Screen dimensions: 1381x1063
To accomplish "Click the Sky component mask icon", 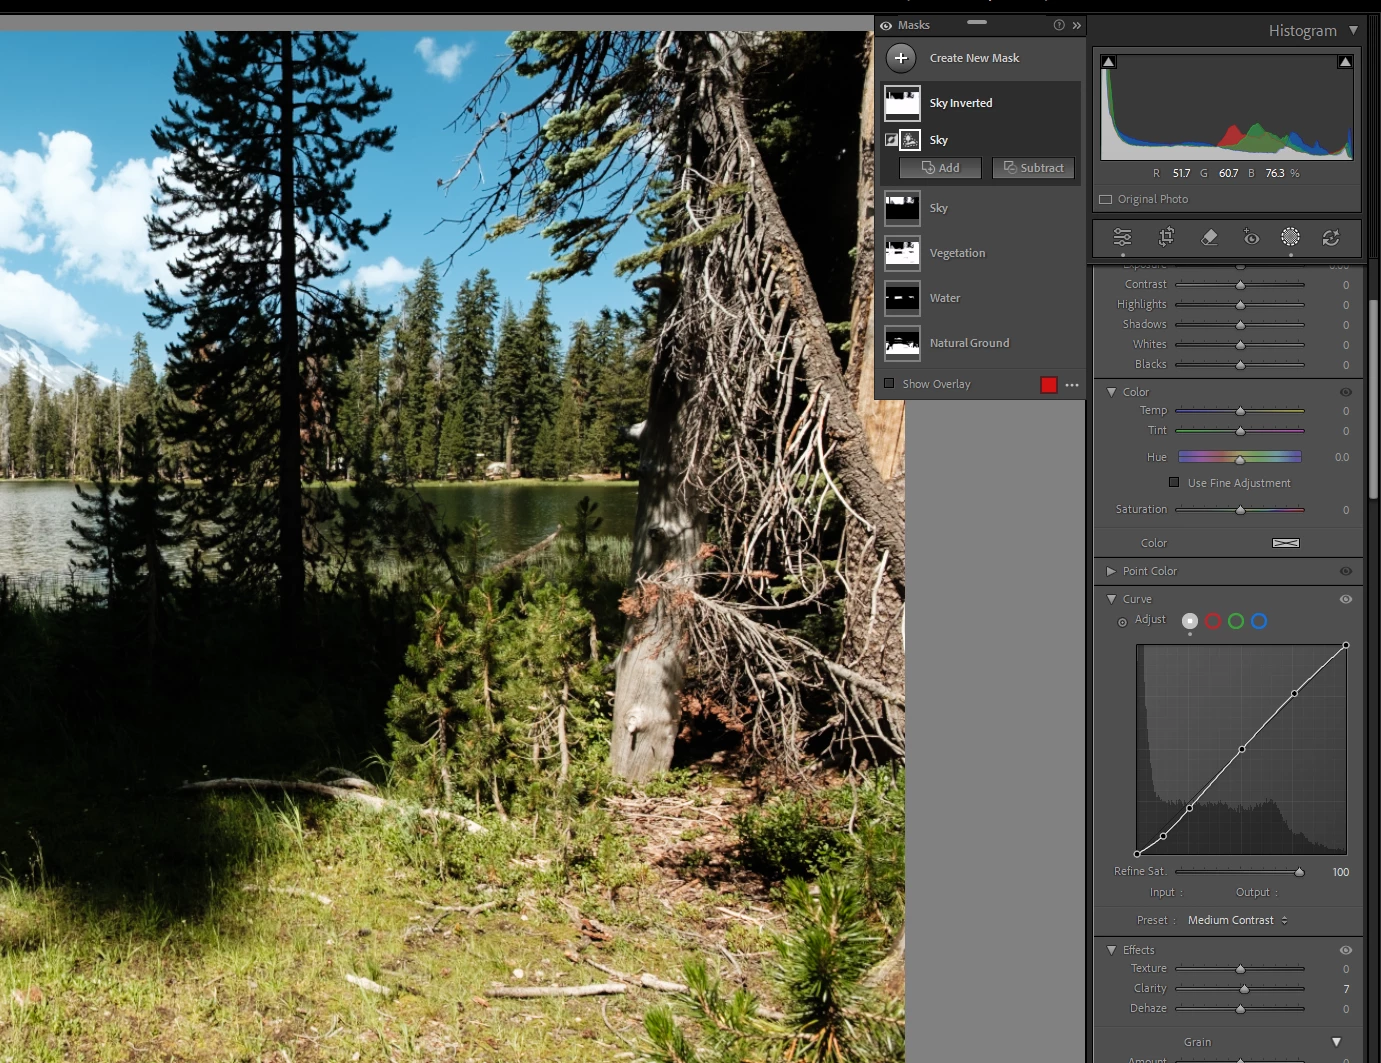I will click(910, 140).
